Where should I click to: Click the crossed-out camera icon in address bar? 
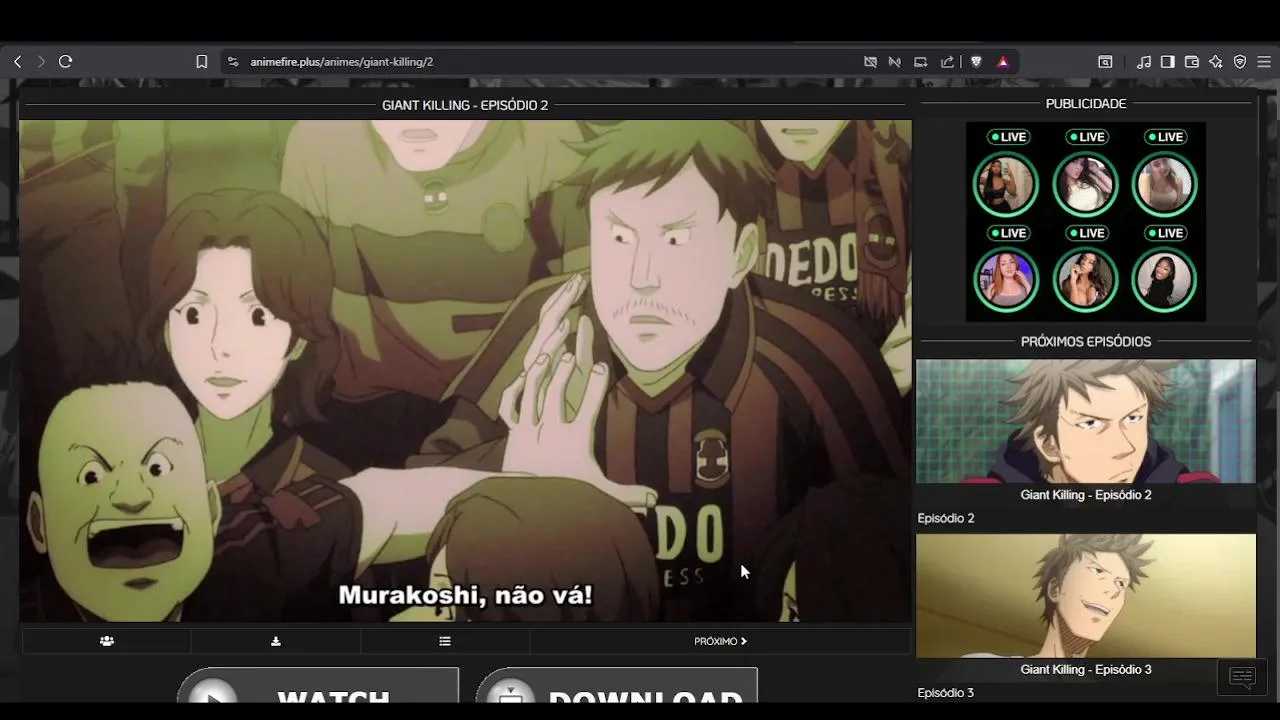pos(871,62)
